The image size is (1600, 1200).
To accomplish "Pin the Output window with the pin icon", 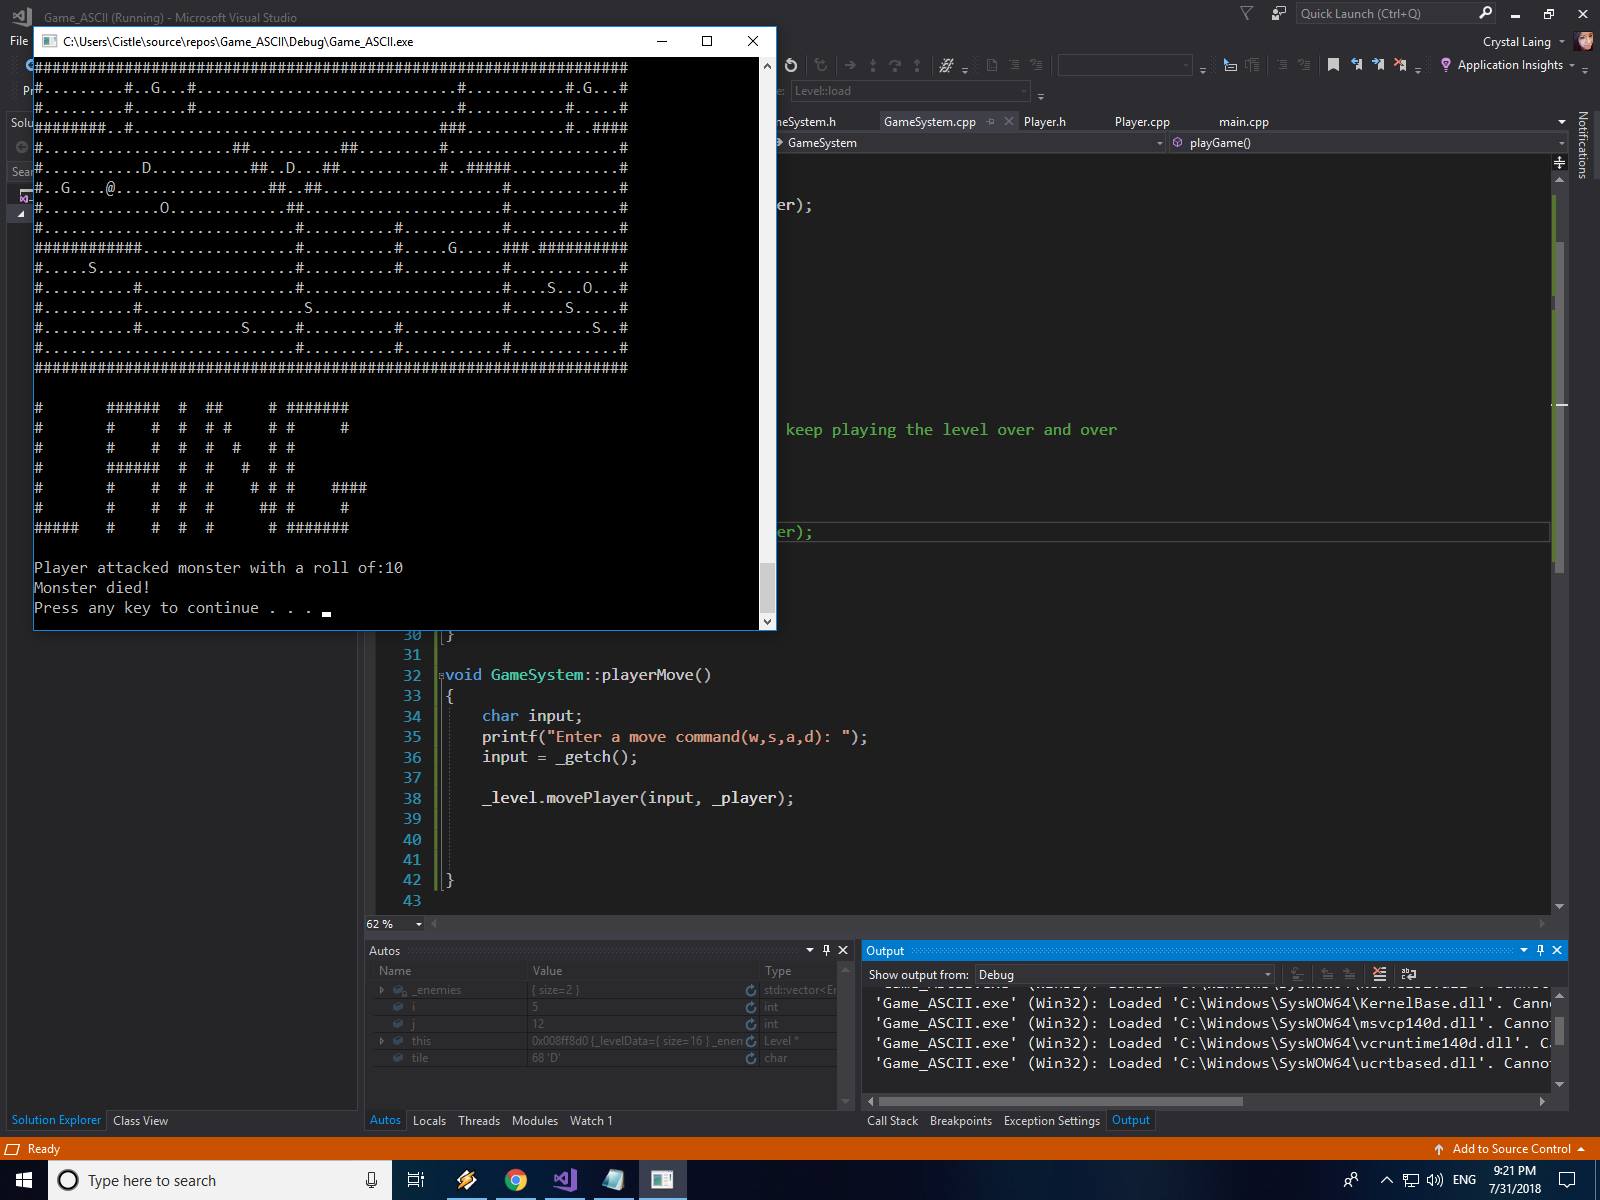I will pyautogui.click(x=1540, y=950).
